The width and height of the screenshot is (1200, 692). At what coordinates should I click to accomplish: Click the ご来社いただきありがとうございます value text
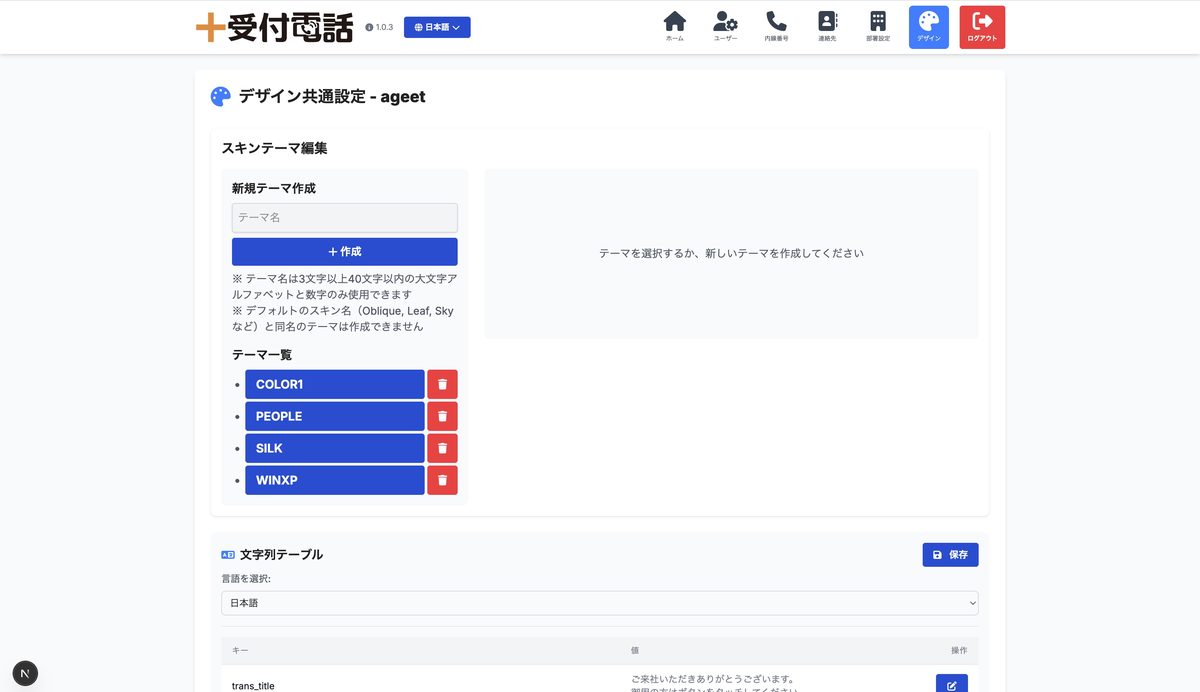coord(712,679)
